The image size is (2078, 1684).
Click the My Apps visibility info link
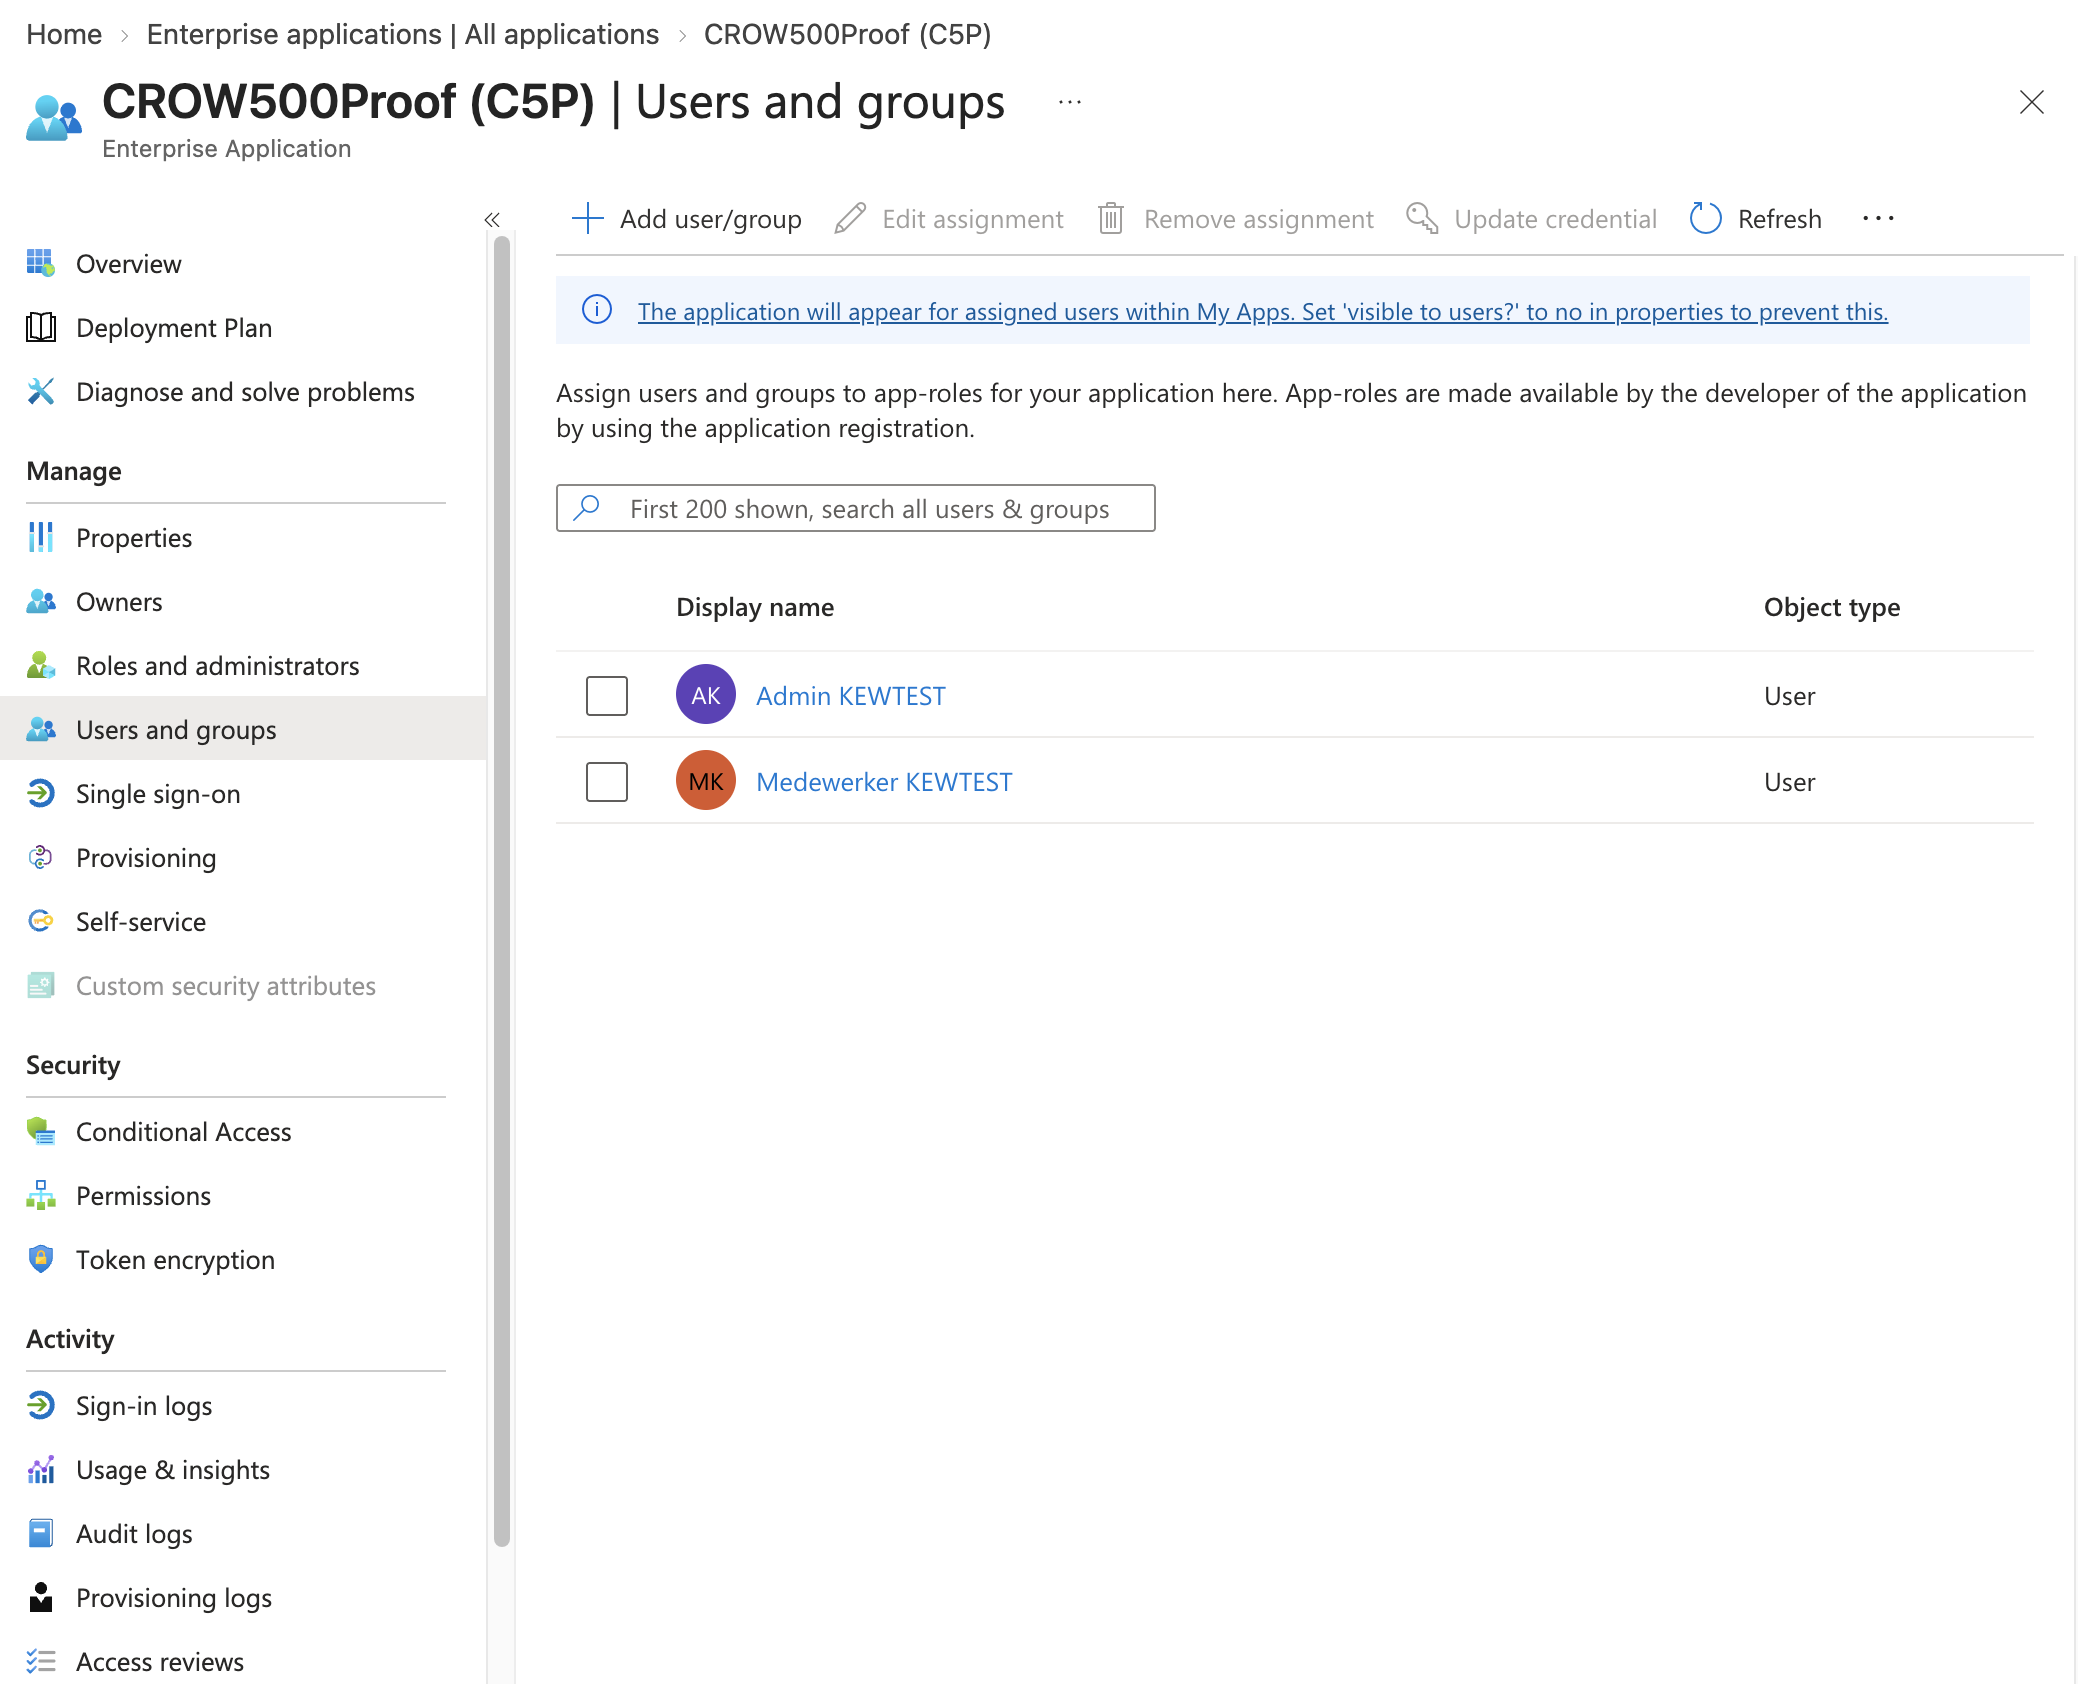pos(1262,312)
